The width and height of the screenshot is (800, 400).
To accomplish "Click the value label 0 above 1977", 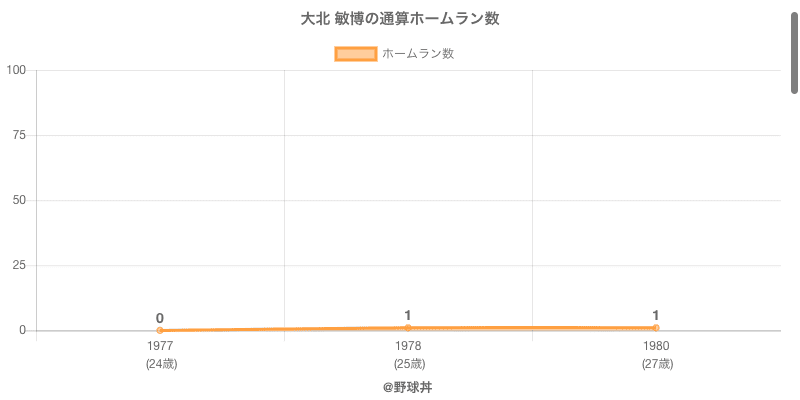I will coord(160,318).
